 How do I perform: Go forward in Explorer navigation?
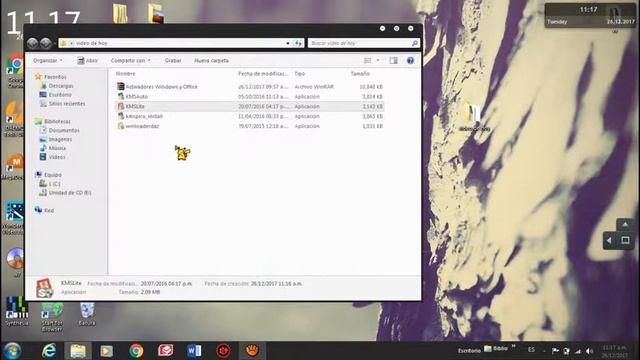[x=46, y=43]
